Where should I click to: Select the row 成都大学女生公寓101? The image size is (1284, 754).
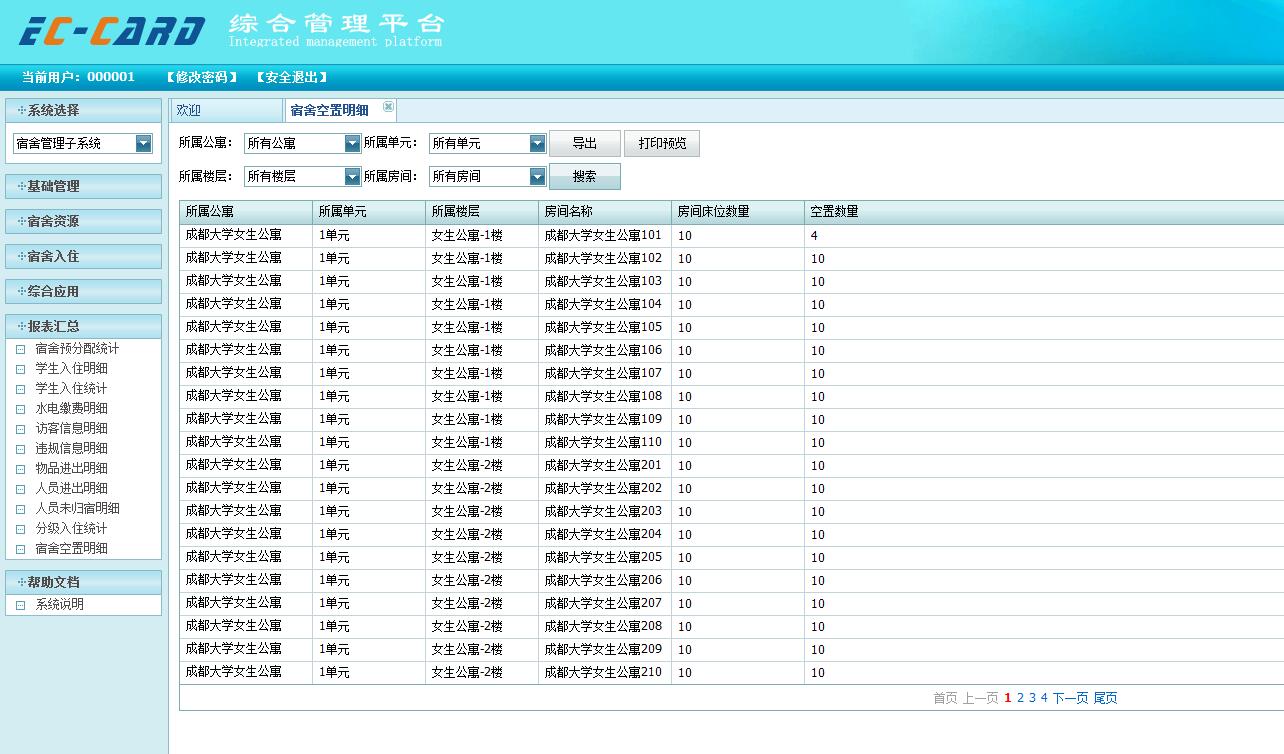pyautogui.click(x=732, y=236)
